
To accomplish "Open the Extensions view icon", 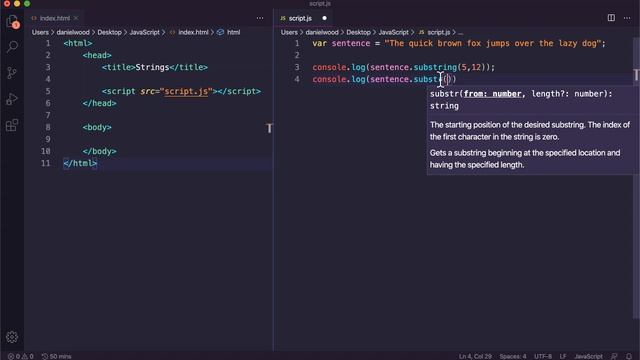I will (12, 125).
